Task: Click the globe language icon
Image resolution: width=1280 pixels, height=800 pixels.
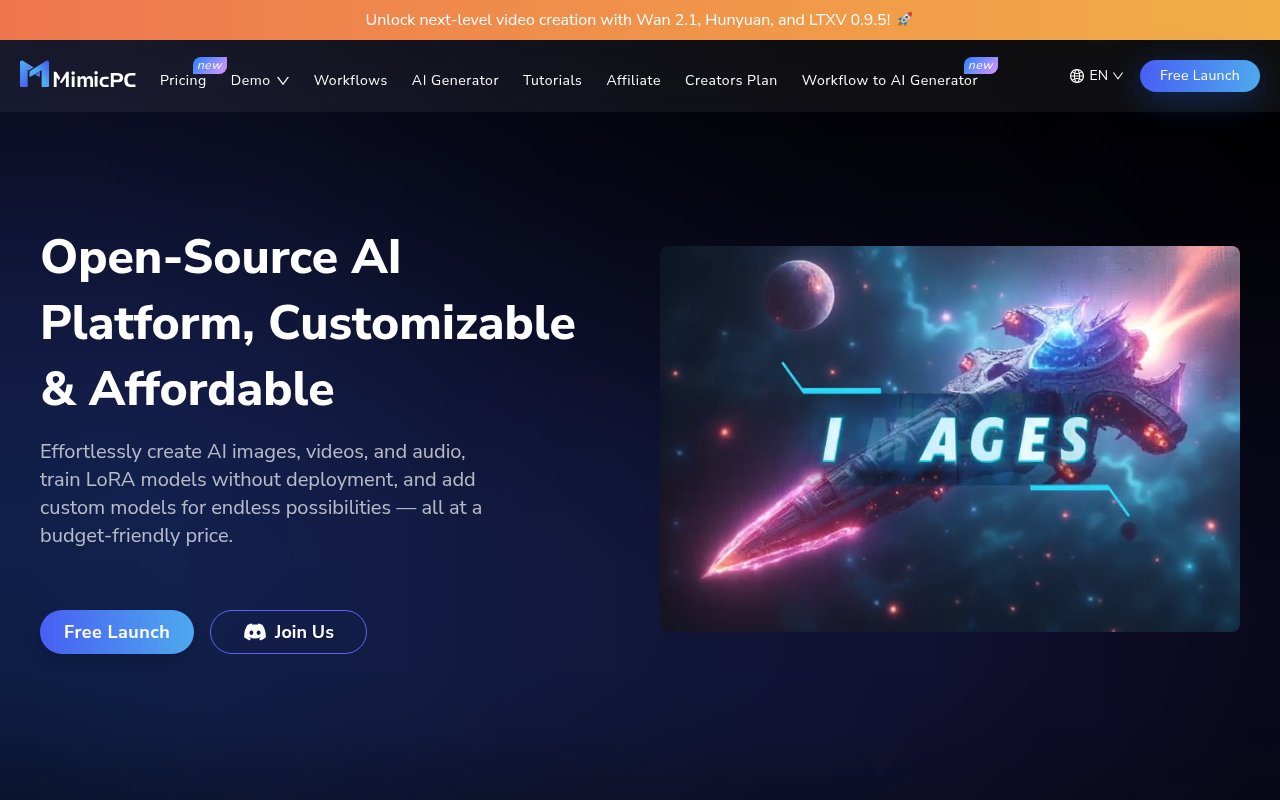Action: click(1075, 75)
